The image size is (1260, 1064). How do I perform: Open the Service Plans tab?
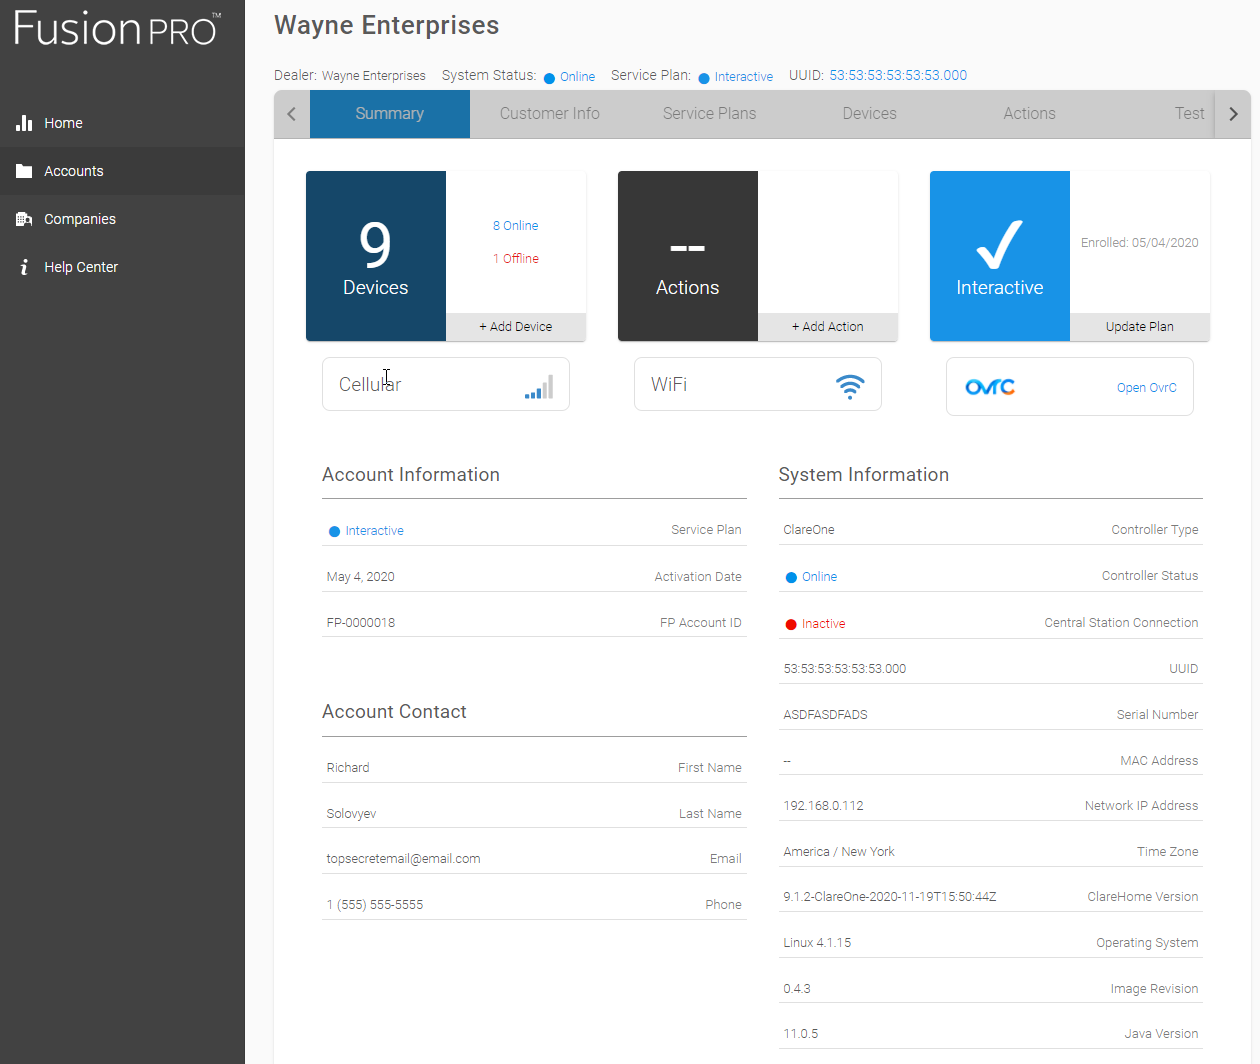click(x=710, y=114)
